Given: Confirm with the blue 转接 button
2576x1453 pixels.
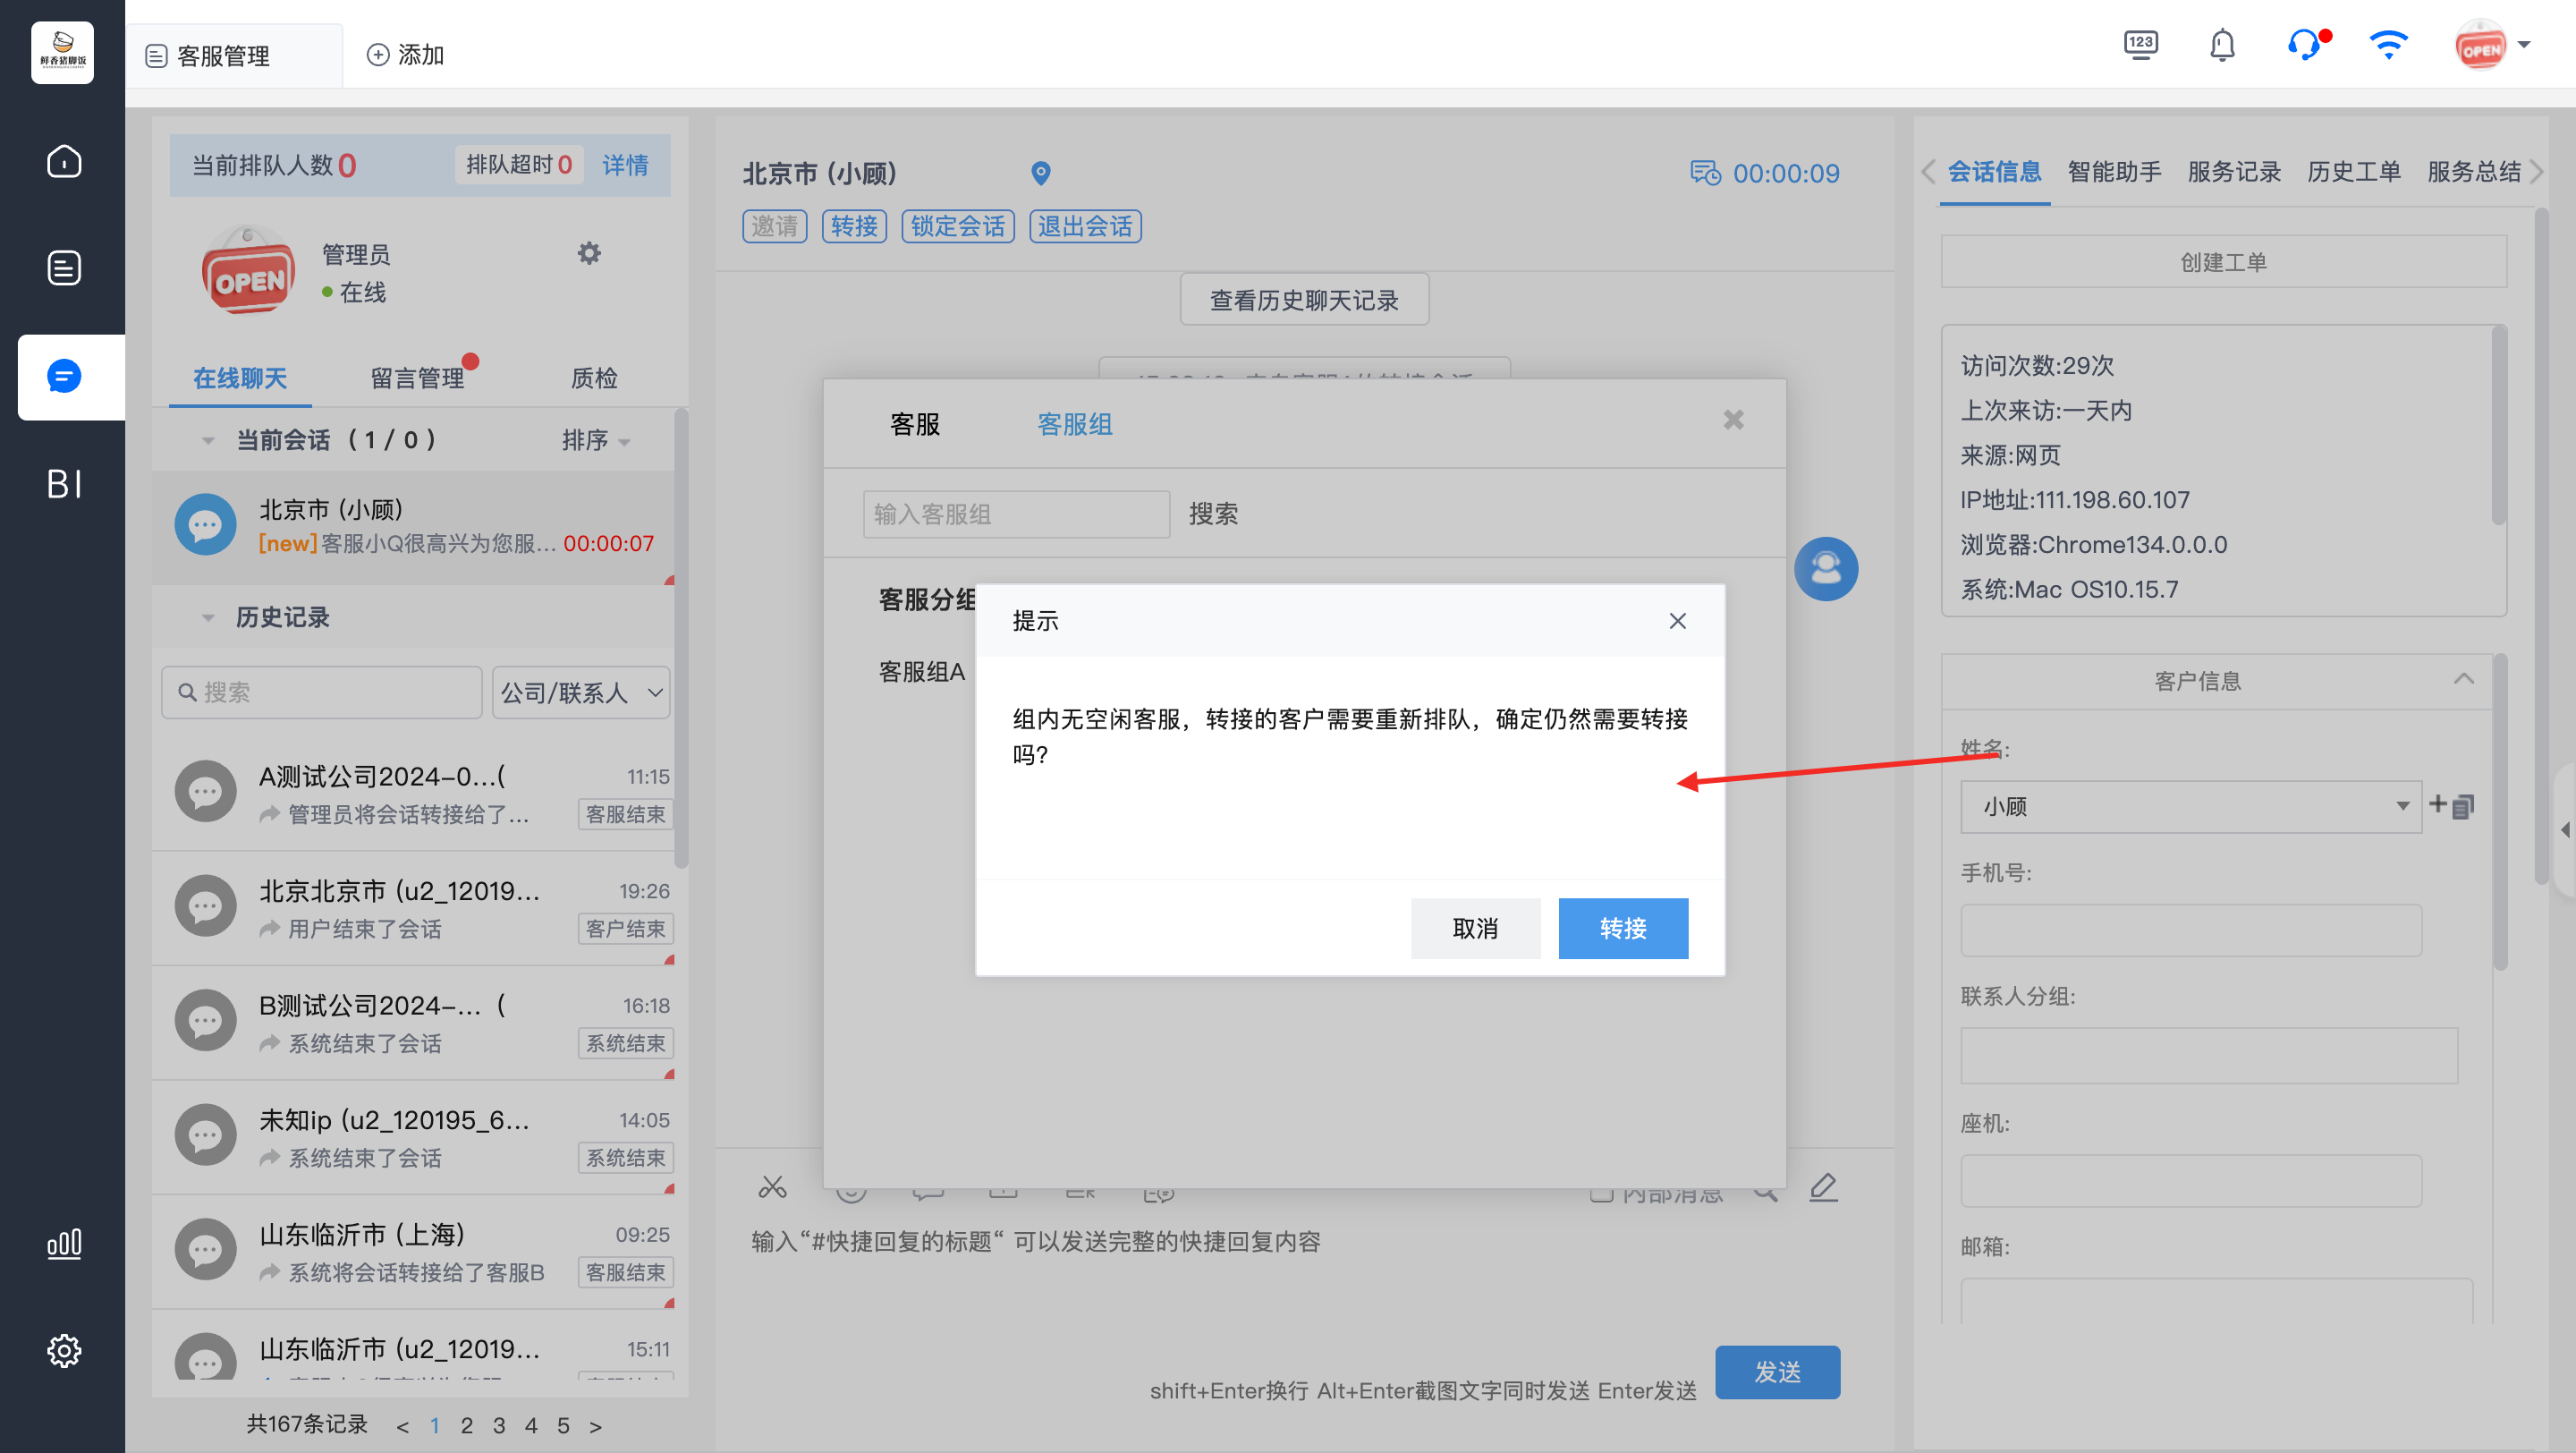Looking at the screenshot, I should tap(1623, 928).
